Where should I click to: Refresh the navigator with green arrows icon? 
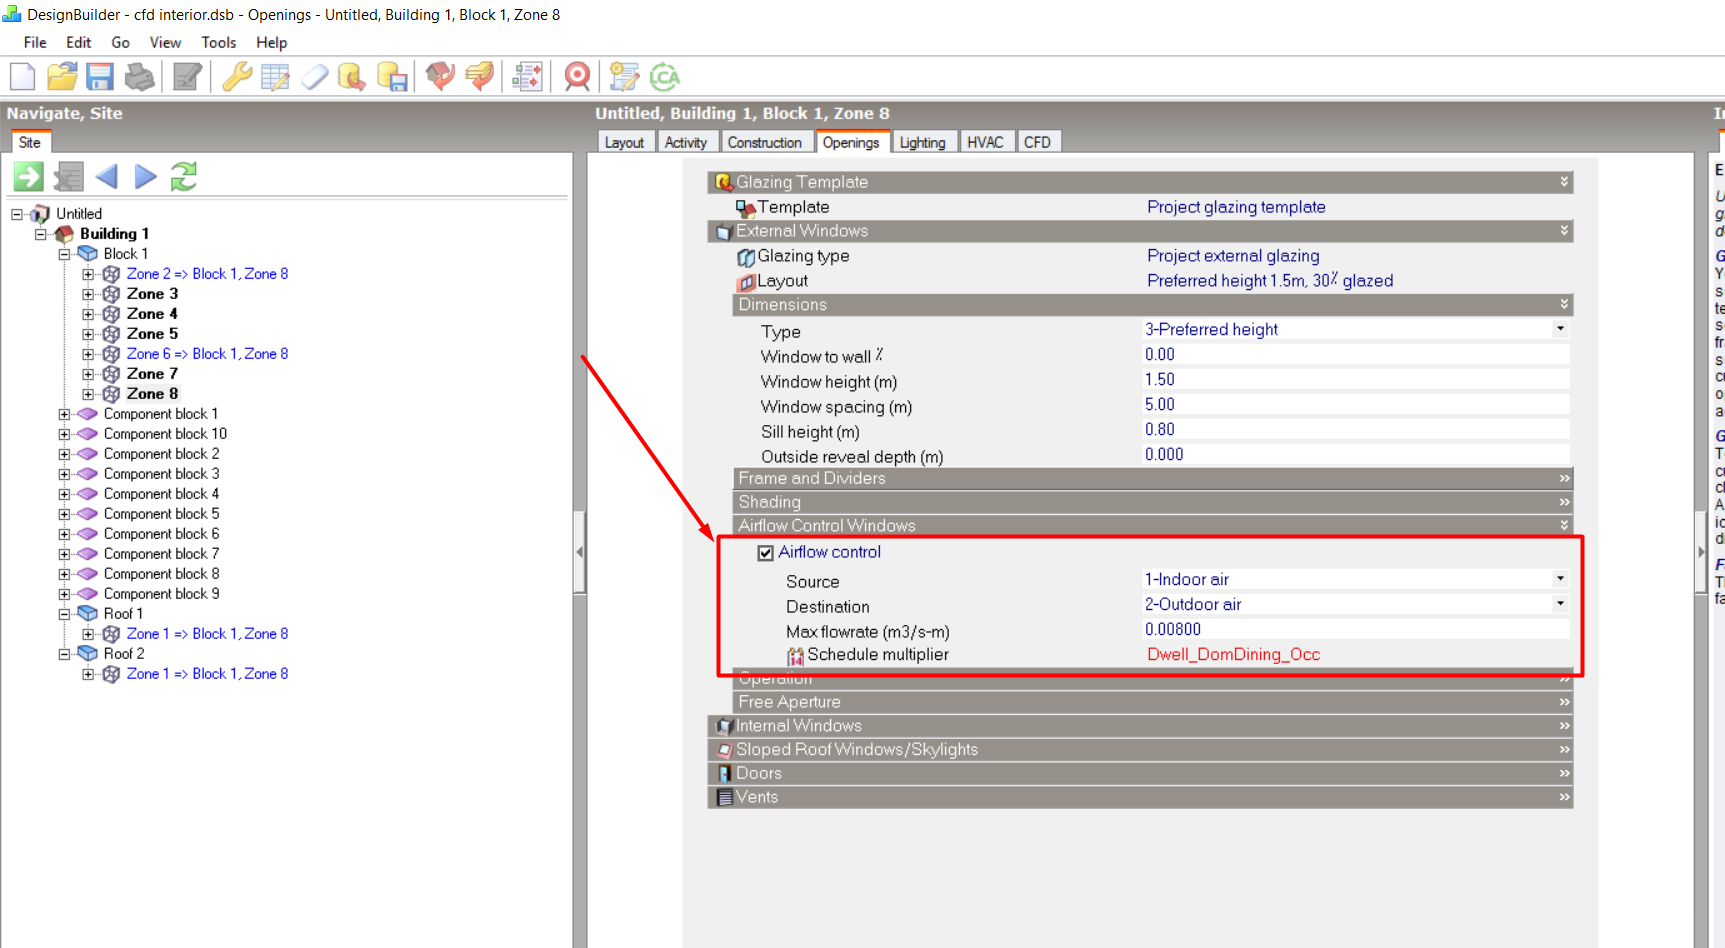[184, 177]
